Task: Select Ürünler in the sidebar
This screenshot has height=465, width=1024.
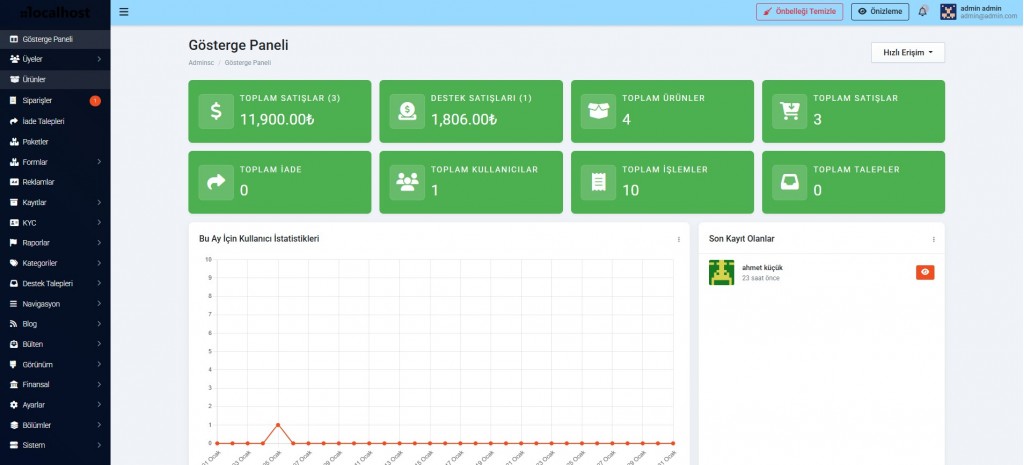Action: click(55, 79)
